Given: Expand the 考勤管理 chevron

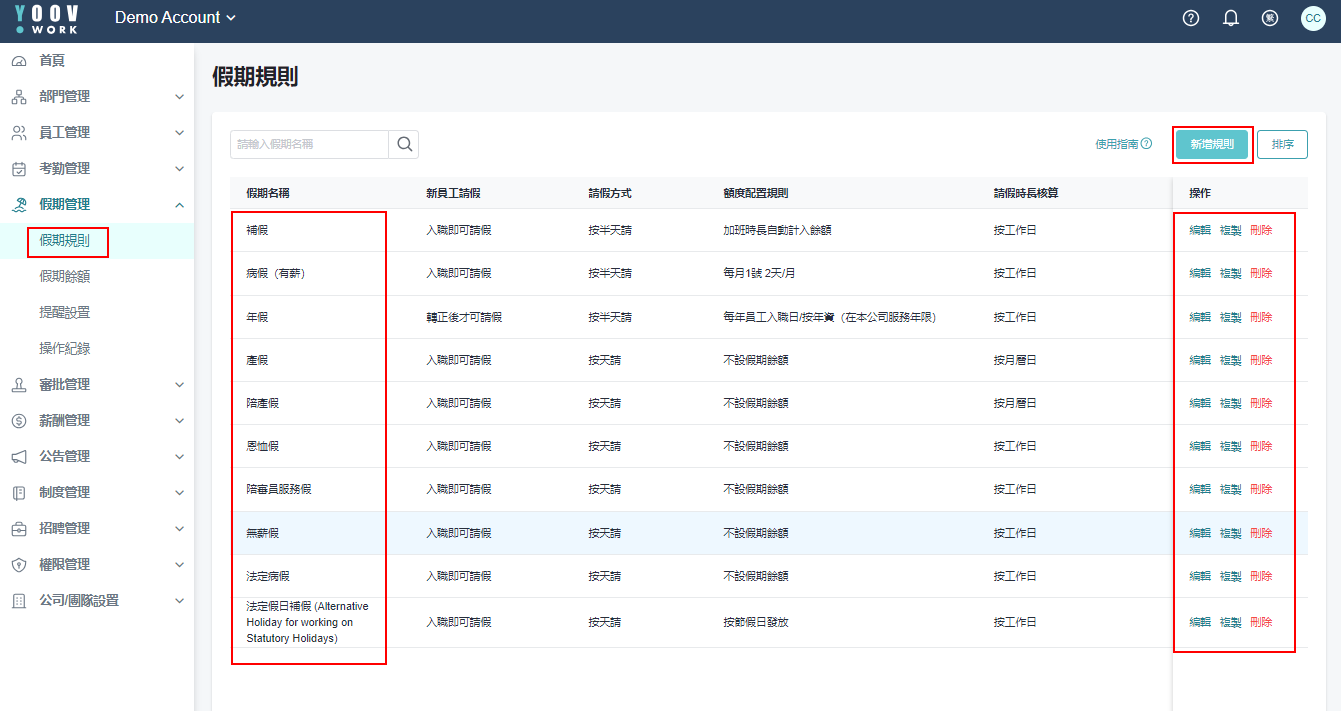Looking at the screenshot, I should pyautogui.click(x=179, y=169).
